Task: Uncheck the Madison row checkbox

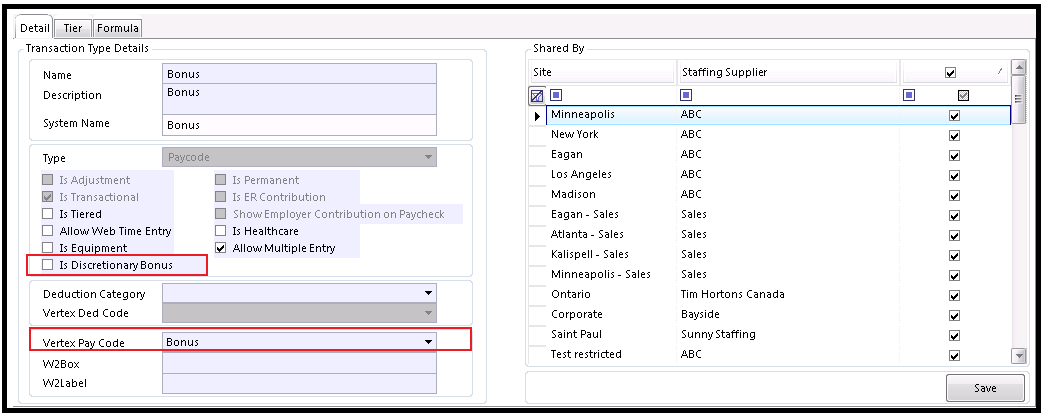Action: 954,195
